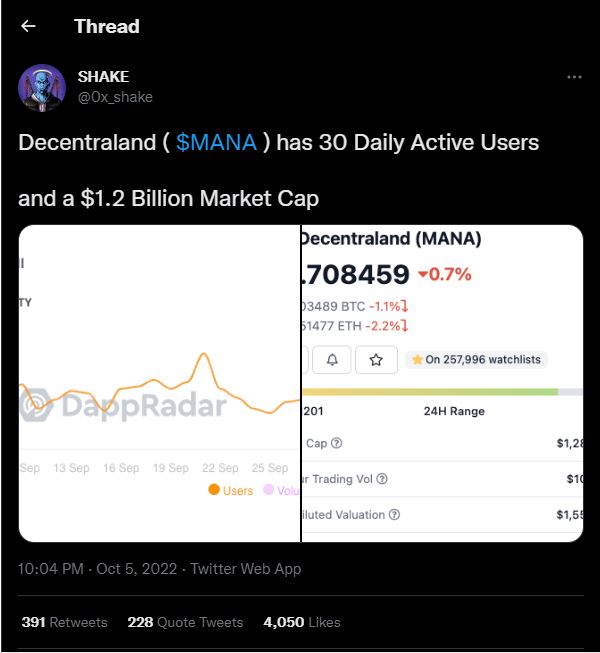Click the bell alert icon in the MANA screenshot
Screen dimensions: 600x653
click(x=332, y=358)
